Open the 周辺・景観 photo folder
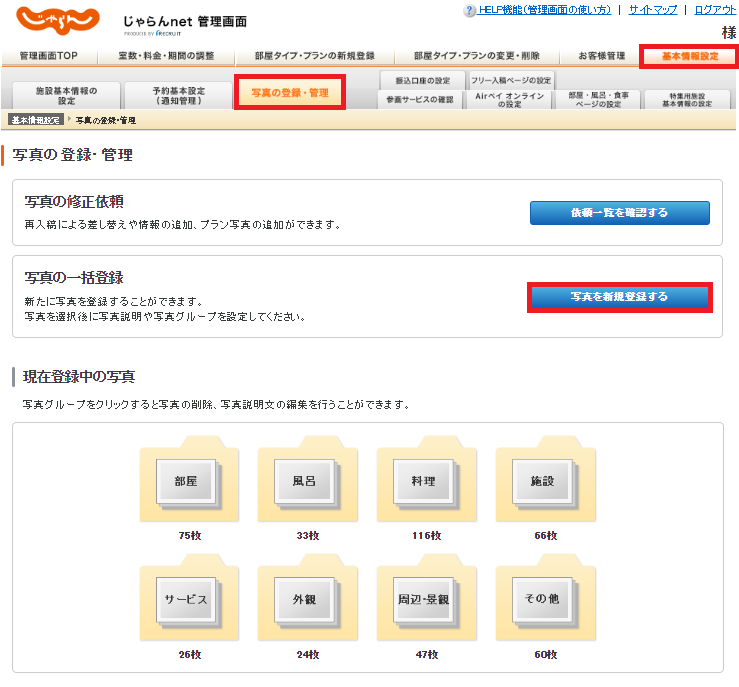Screen dimensions: 739x687 tap(422, 599)
